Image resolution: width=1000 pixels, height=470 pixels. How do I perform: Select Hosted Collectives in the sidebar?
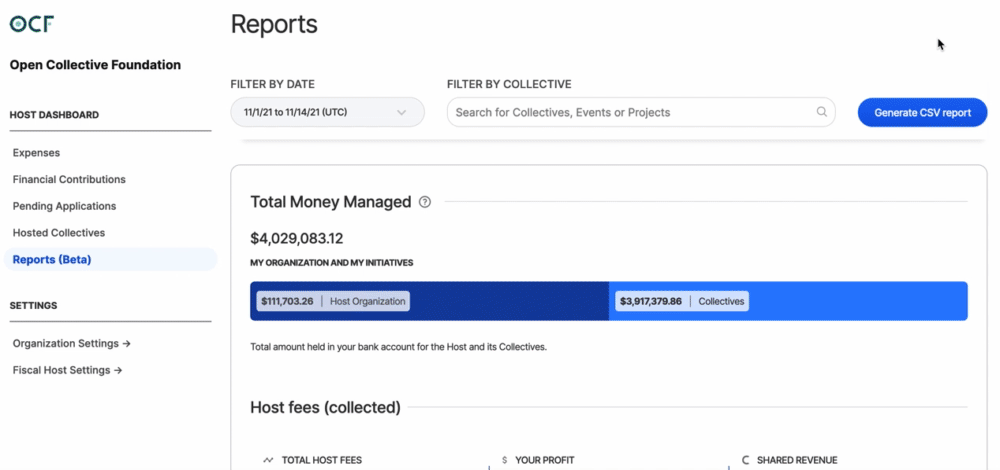tap(59, 233)
